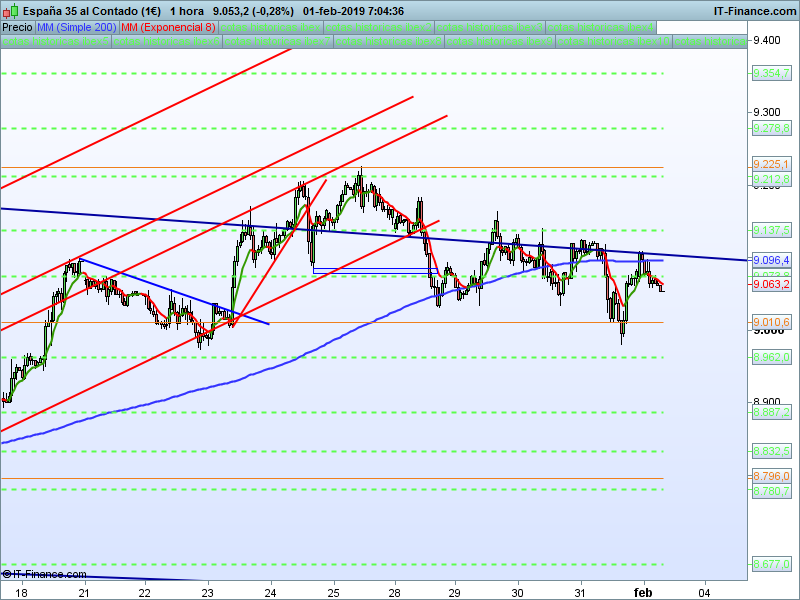Click the green price level label 8.962,0
This screenshot has height=600, width=800.
pos(771,357)
